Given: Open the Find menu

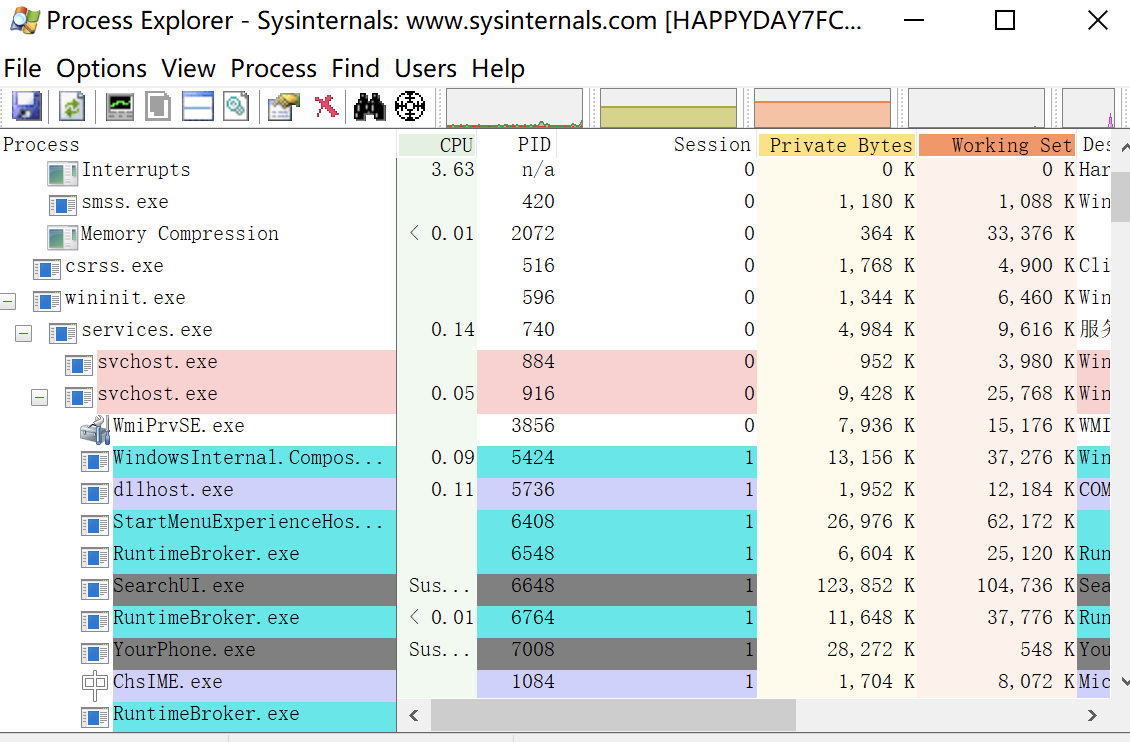Looking at the screenshot, I should click(355, 68).
